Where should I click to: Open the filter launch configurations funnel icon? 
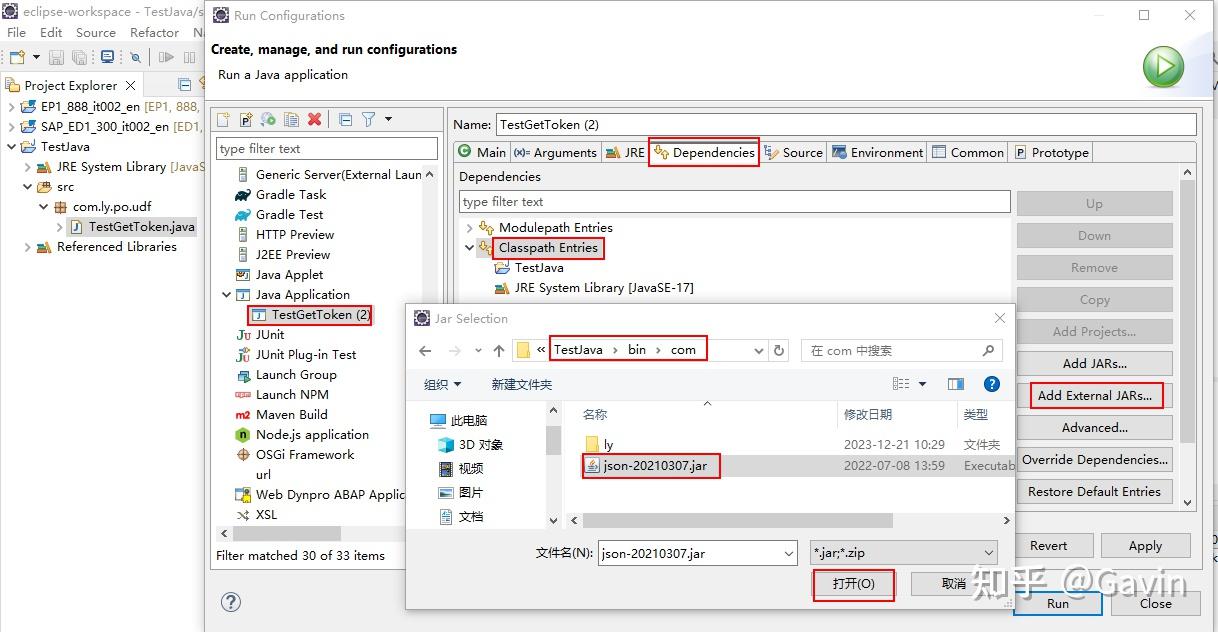(x=369, y=119)
